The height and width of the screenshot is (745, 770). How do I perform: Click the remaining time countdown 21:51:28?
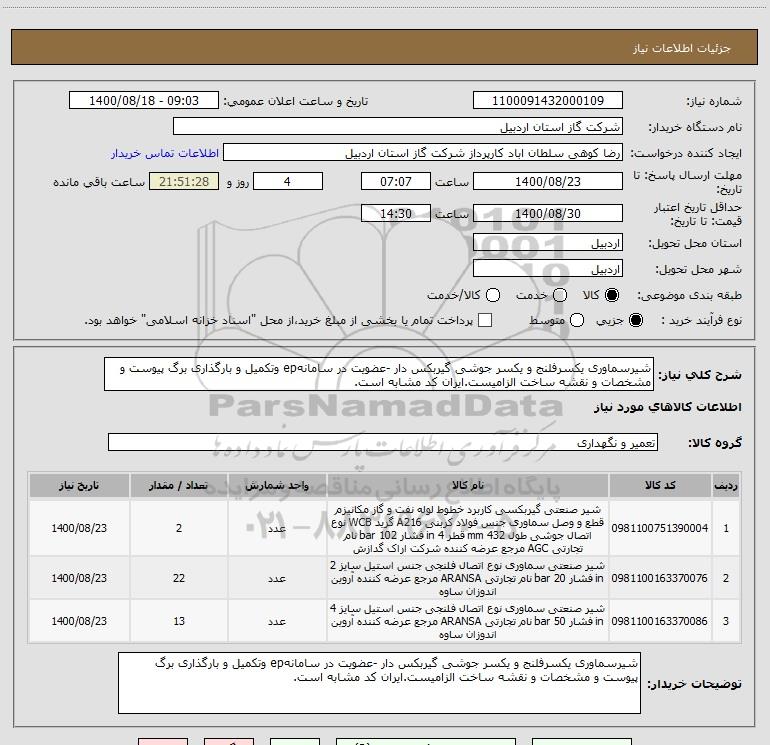pyautogui.click(x=184, y=181)
